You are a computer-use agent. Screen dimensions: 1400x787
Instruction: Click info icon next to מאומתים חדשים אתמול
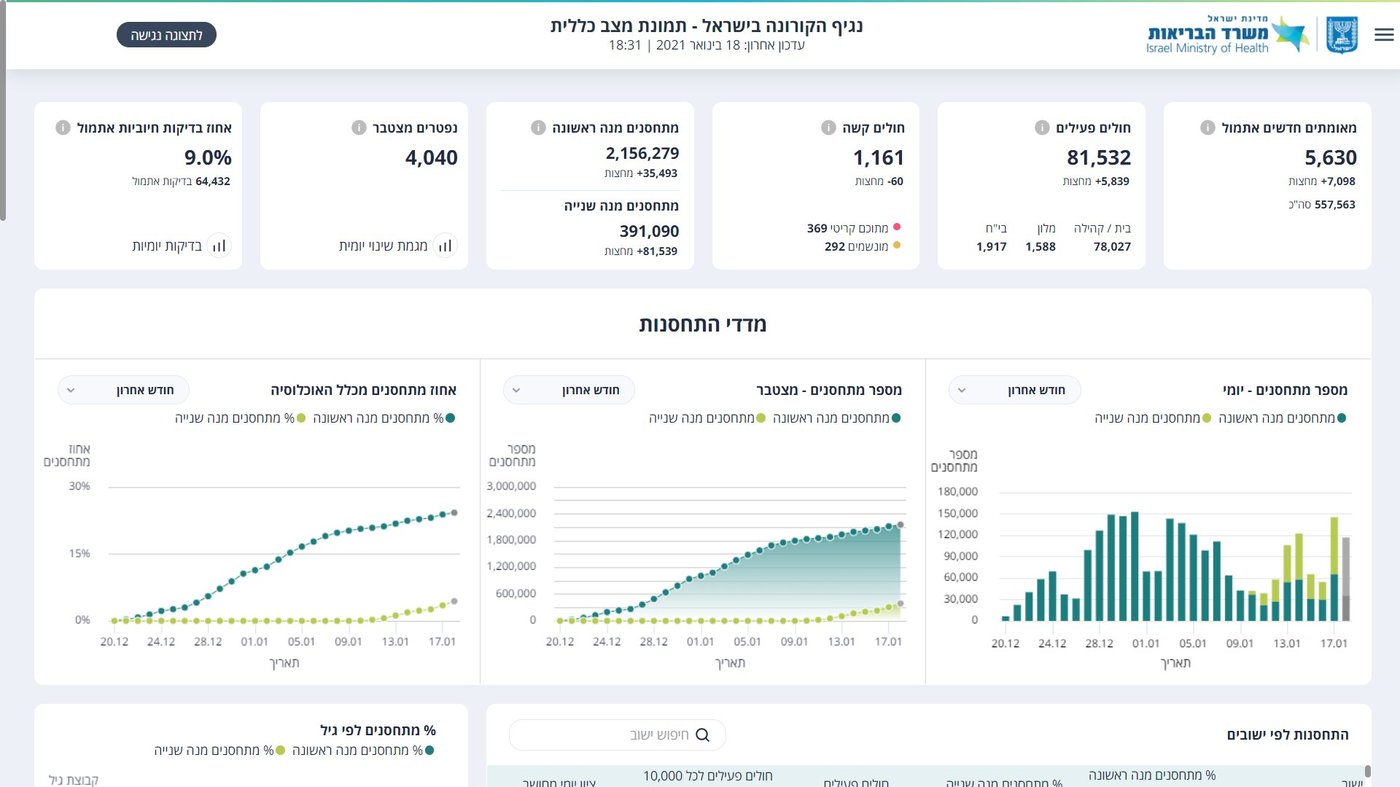tap(1207, 128)
